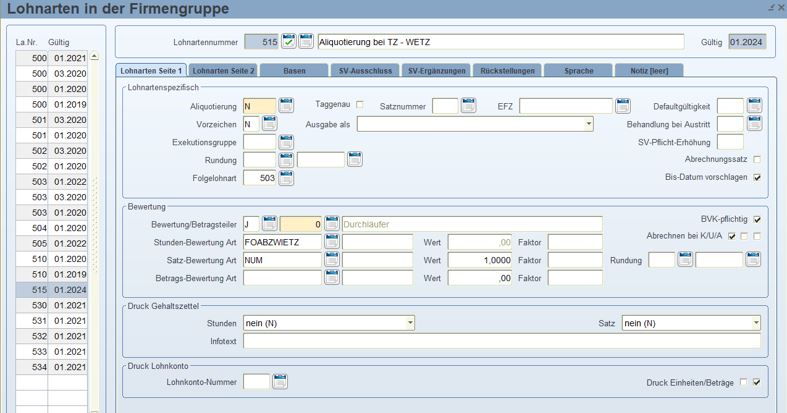The height and width of the screenshot is (413, 787).
Task: Expand the Ausgabe als dropdown
Action: 588,124
